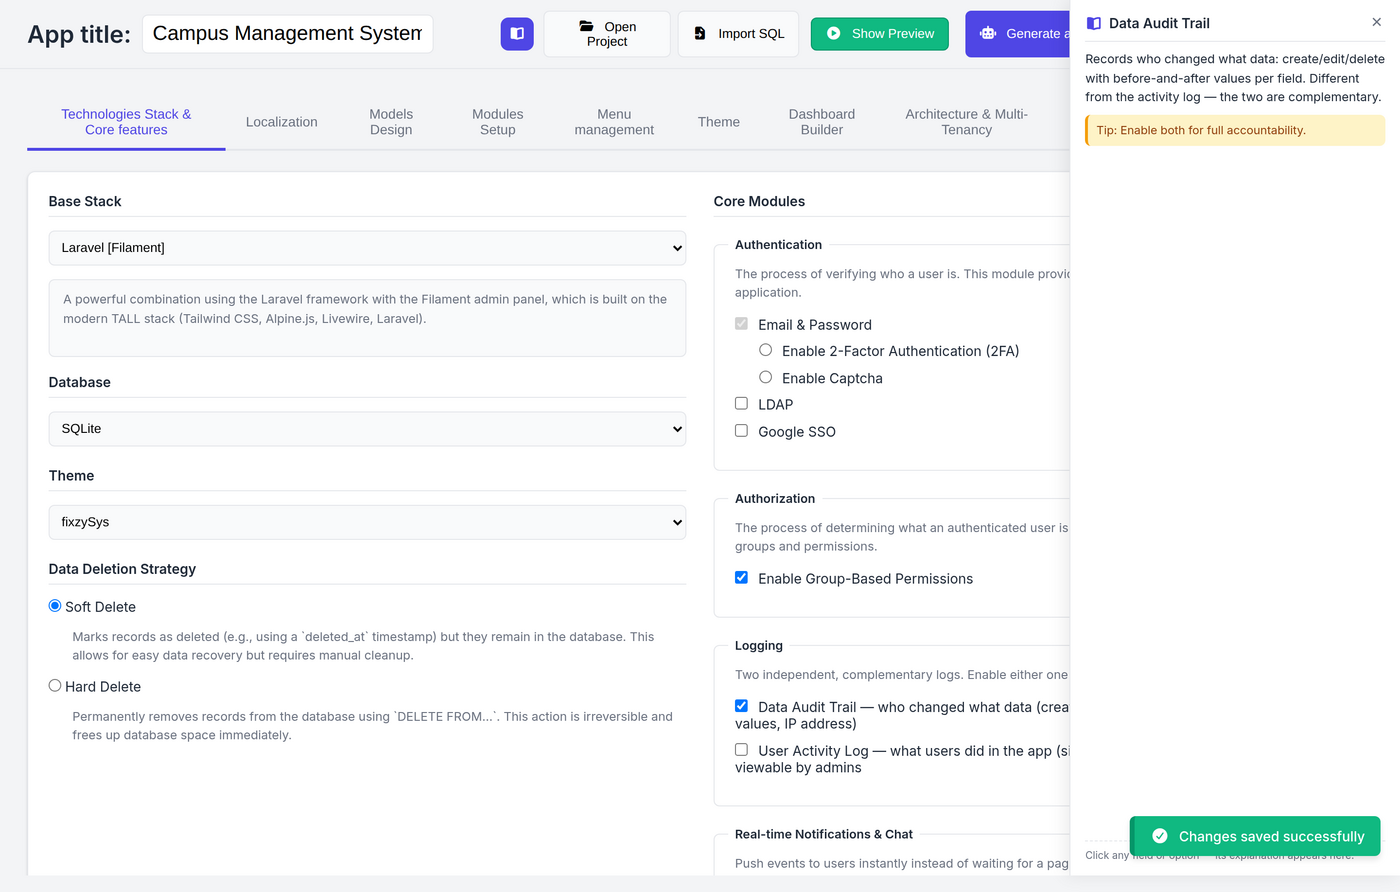1400x892 pixels.
Task: Click the Open Project button
Action: [607, 34]
